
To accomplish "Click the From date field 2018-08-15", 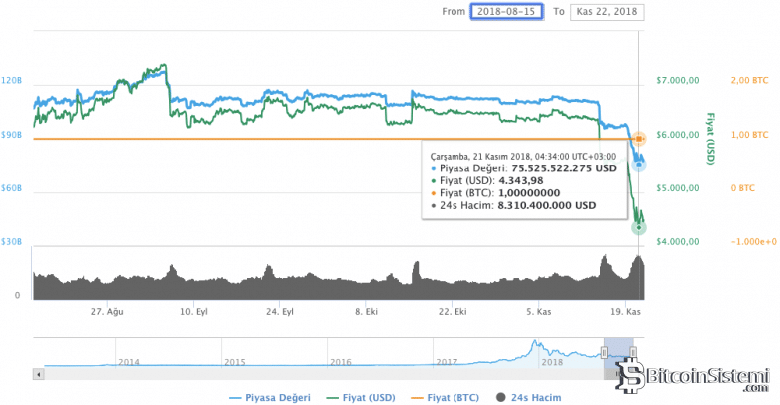I will tap(507, 12).
